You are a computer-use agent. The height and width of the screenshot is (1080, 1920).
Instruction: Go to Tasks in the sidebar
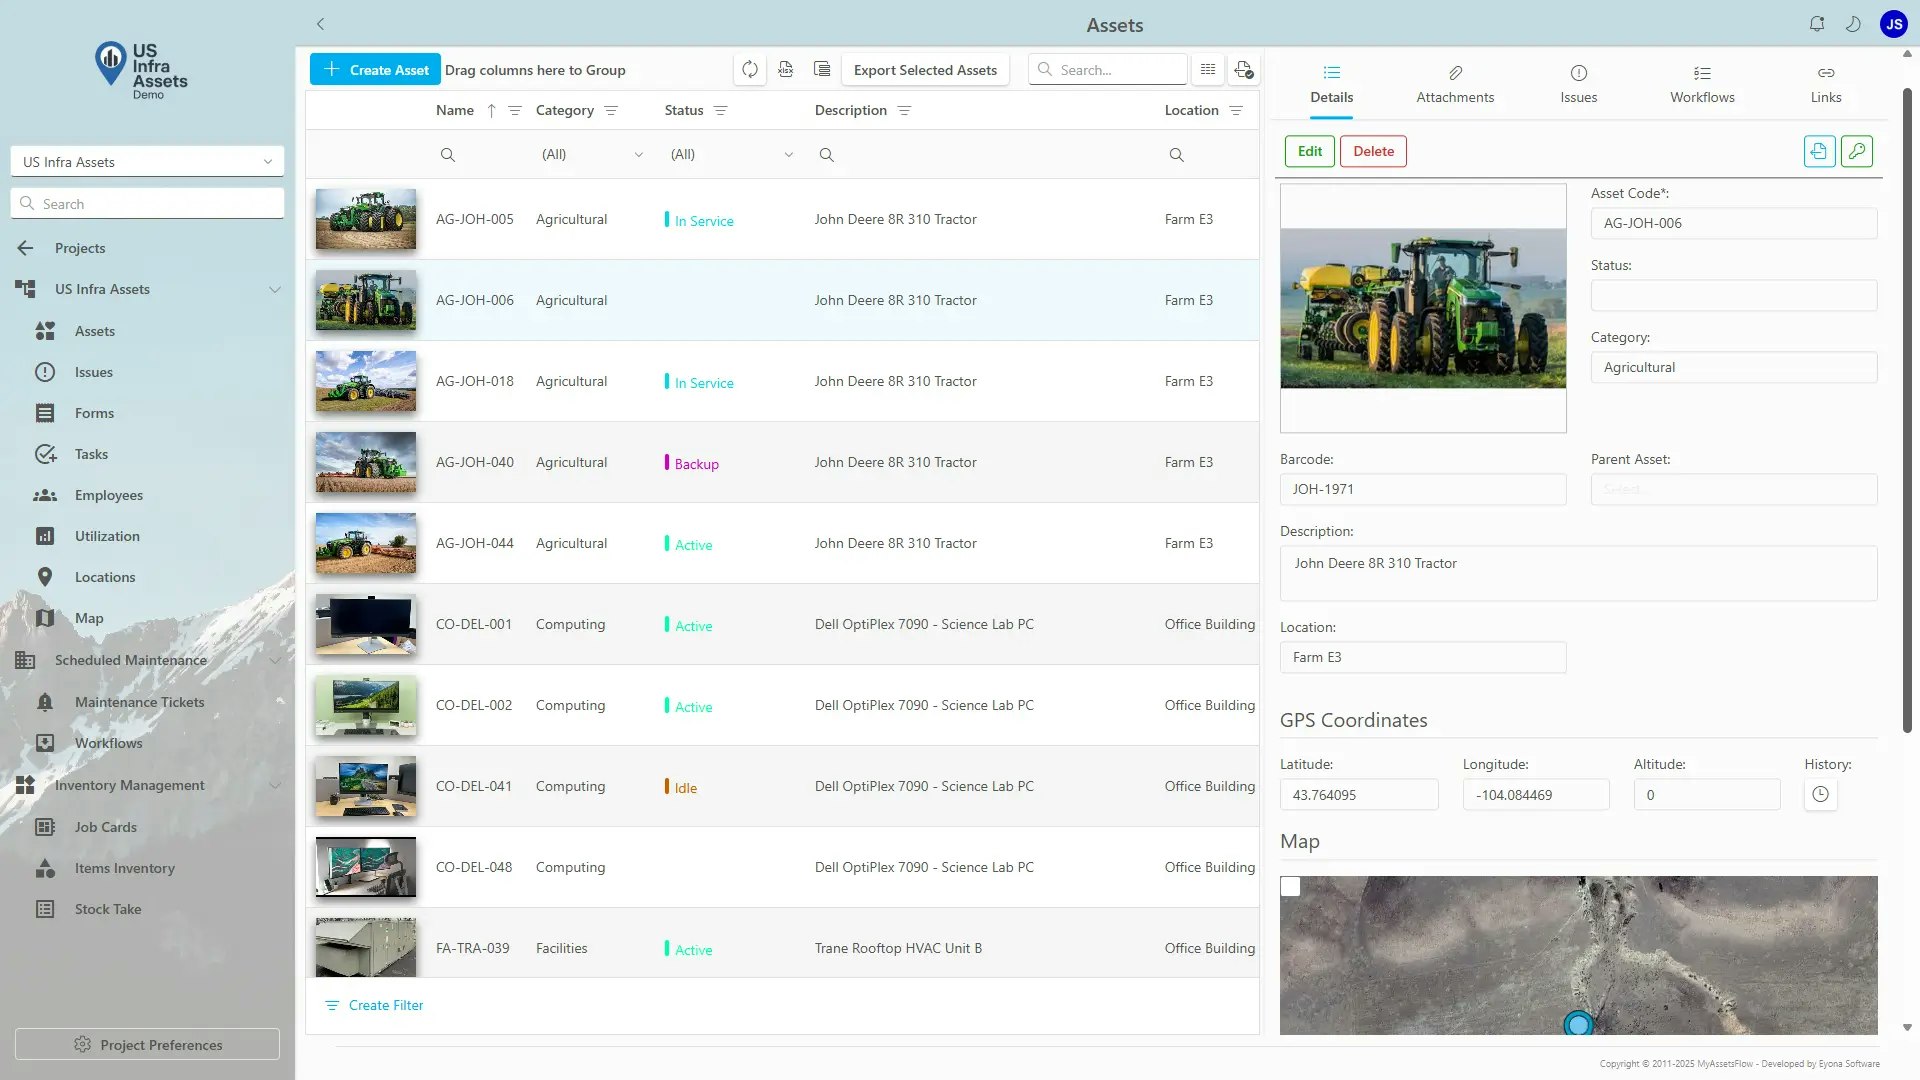coord(91,454)
